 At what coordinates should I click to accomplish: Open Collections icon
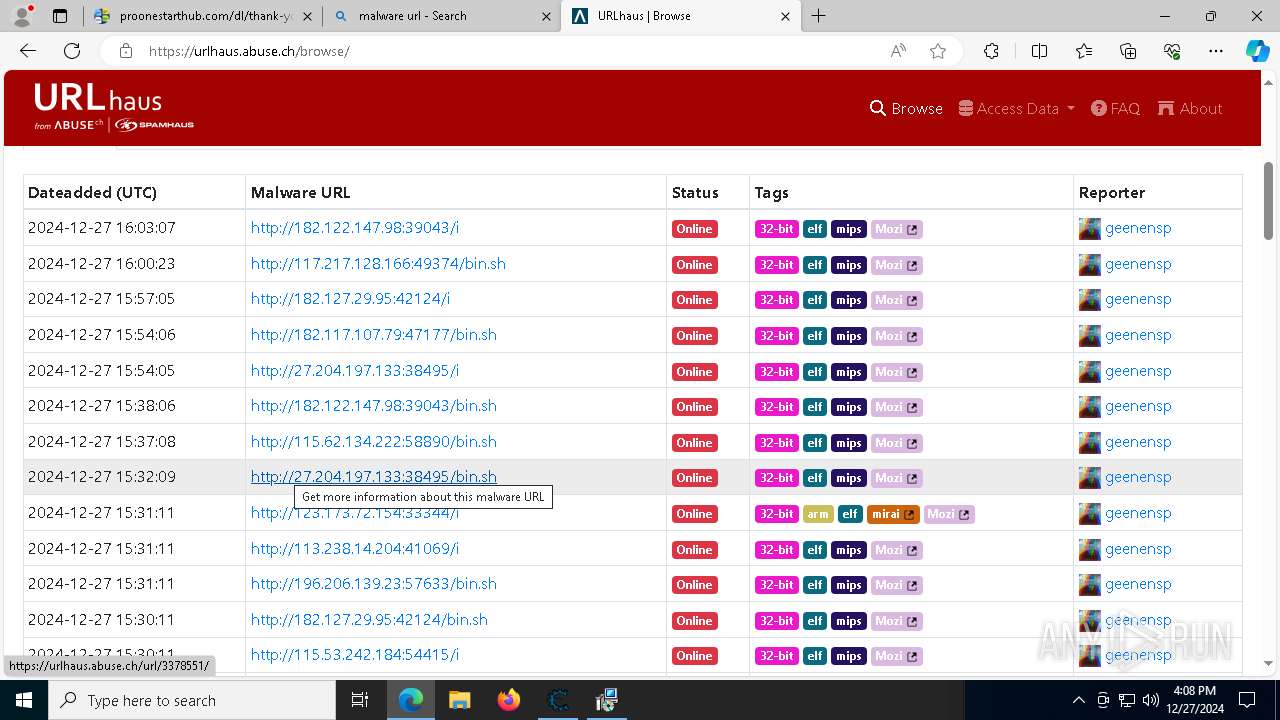[x=1128, y=51]
